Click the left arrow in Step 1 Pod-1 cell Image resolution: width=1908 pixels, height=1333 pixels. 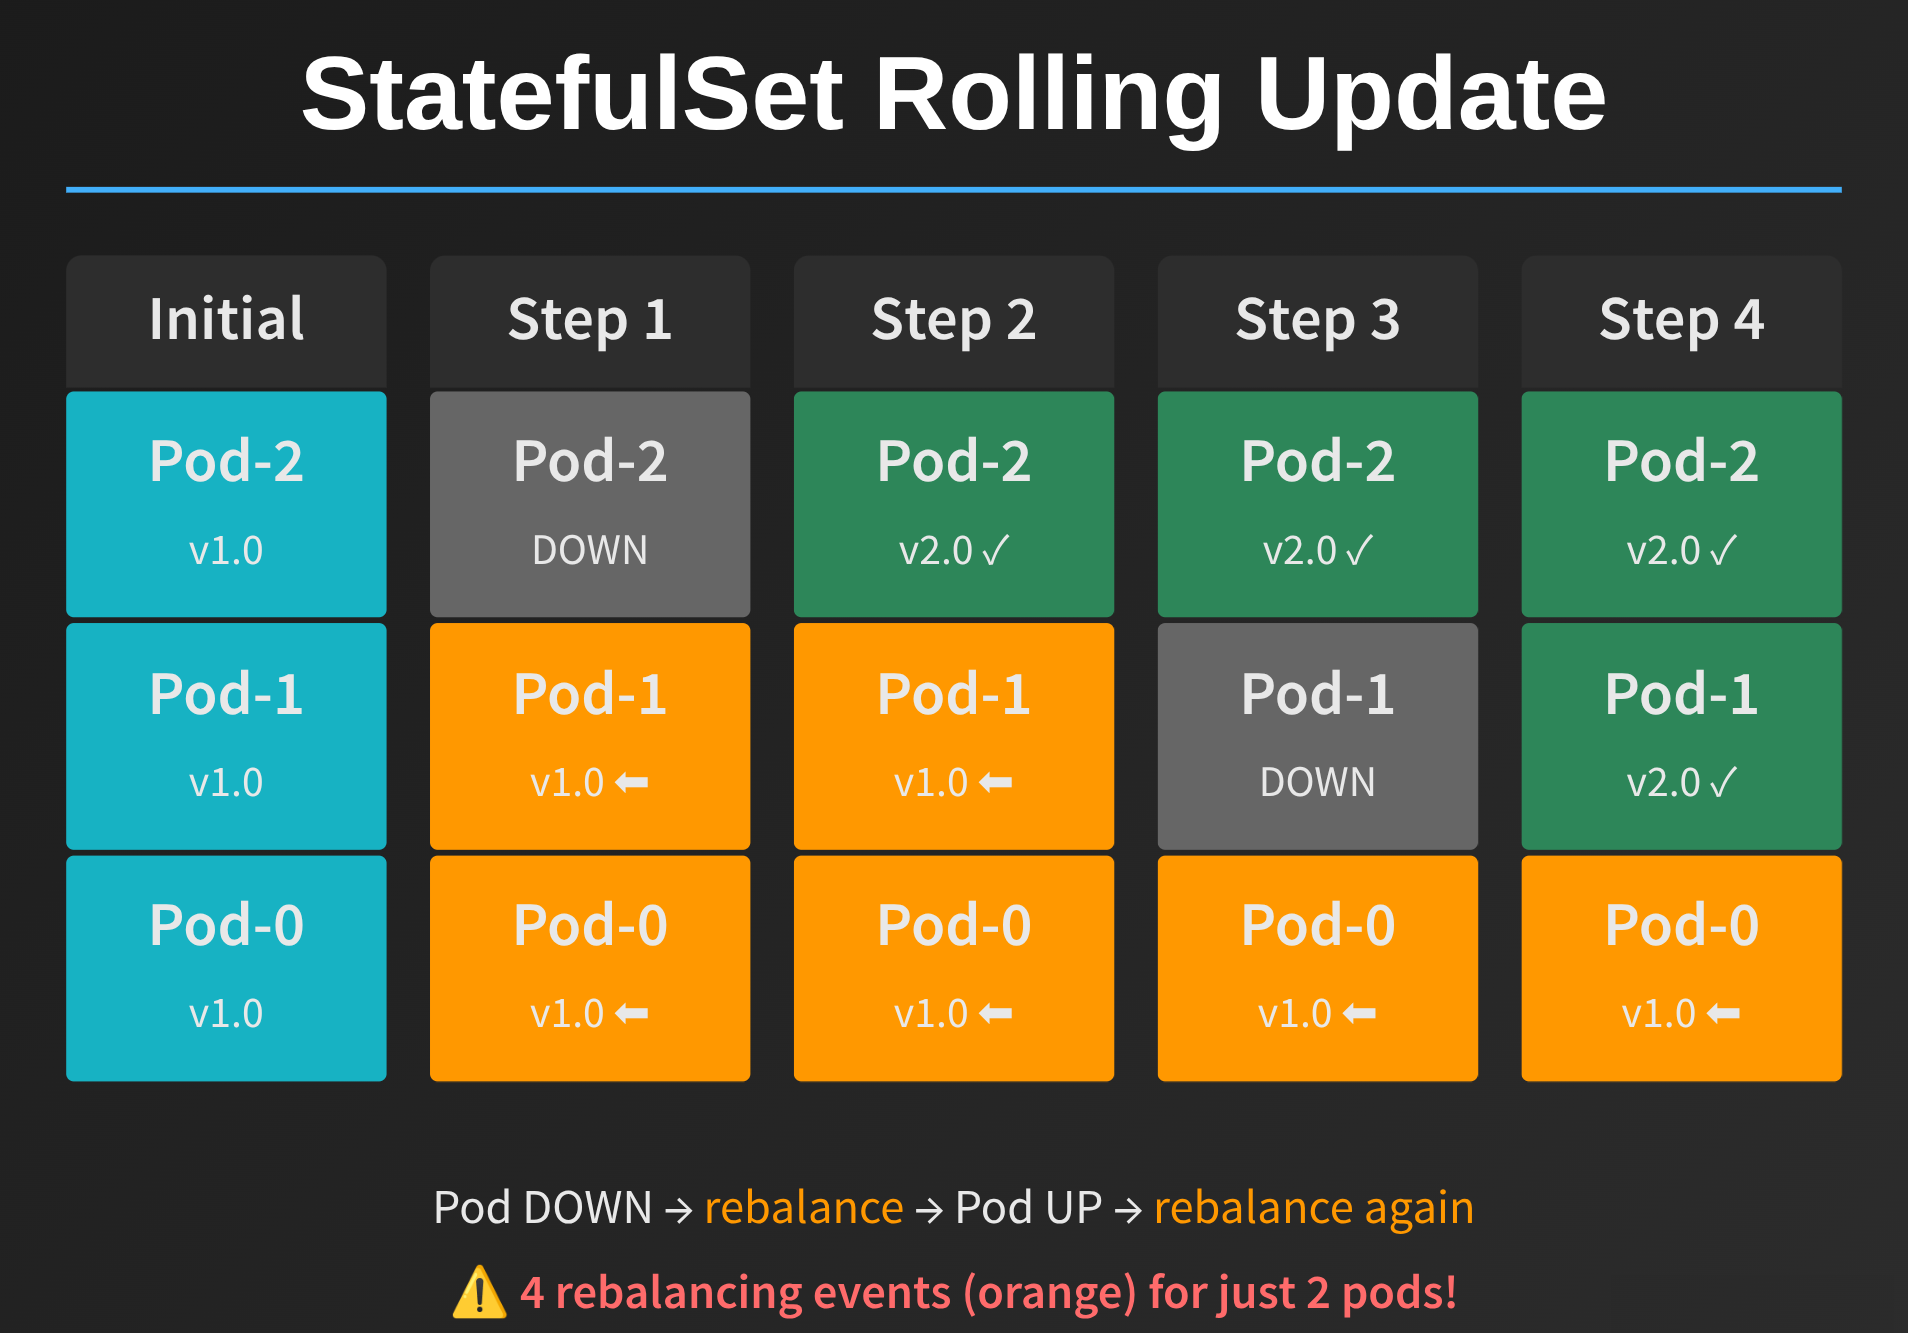point(632,782)
